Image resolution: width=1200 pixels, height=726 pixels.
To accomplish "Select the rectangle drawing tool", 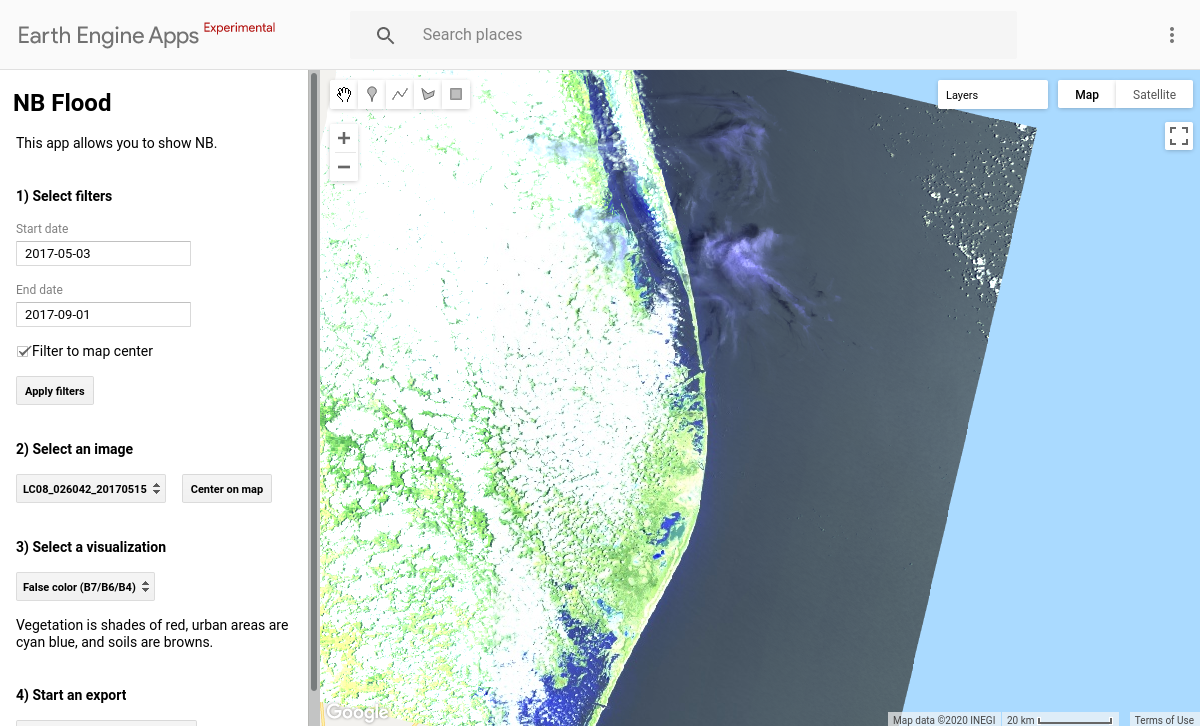I will [456, 93].
